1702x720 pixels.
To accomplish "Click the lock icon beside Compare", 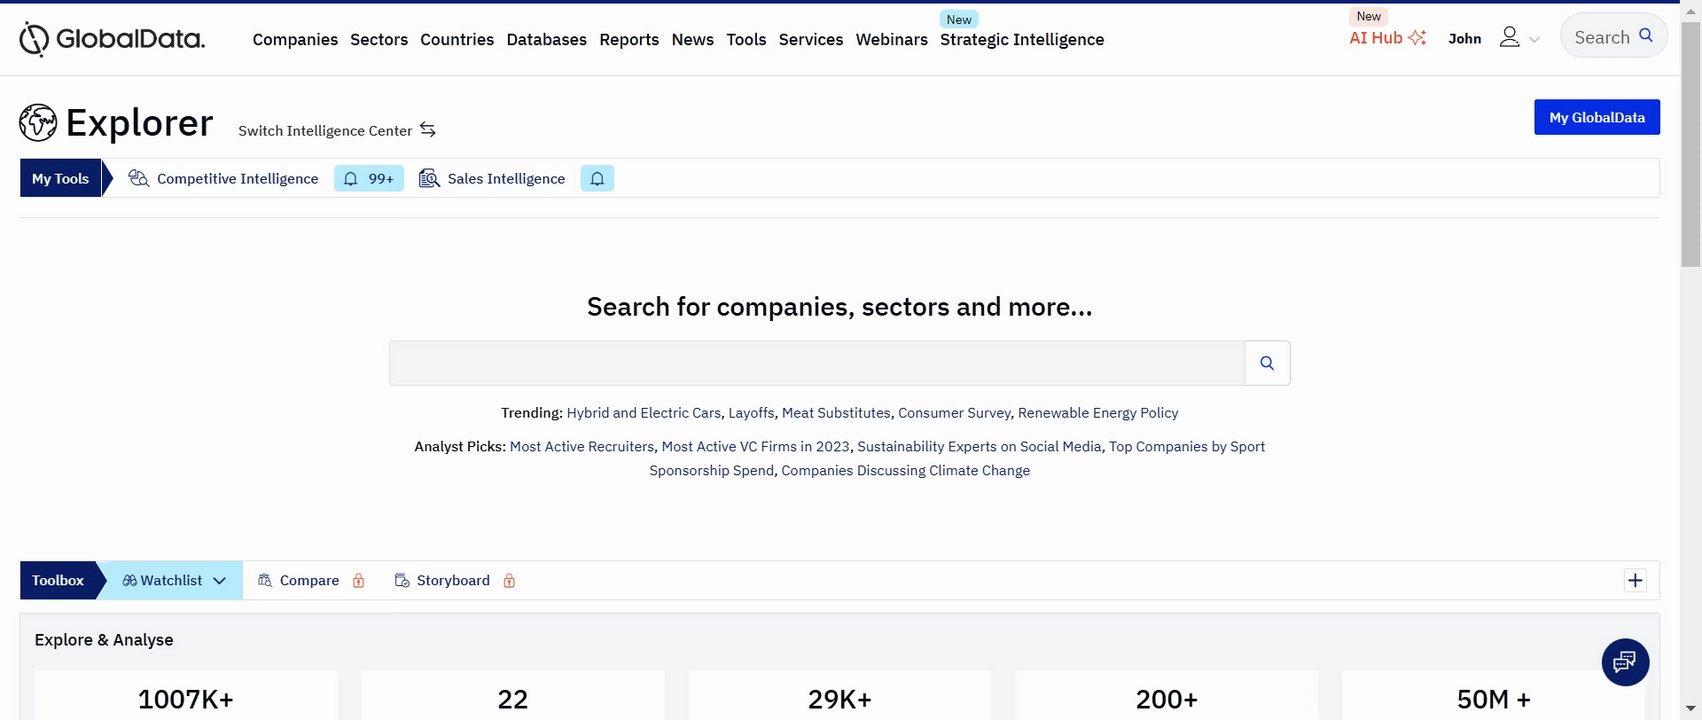I will click(x=359, y=581).
